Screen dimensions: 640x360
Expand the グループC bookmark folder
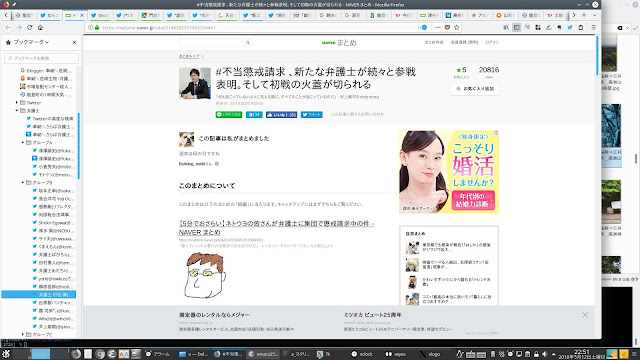(23, 334)
